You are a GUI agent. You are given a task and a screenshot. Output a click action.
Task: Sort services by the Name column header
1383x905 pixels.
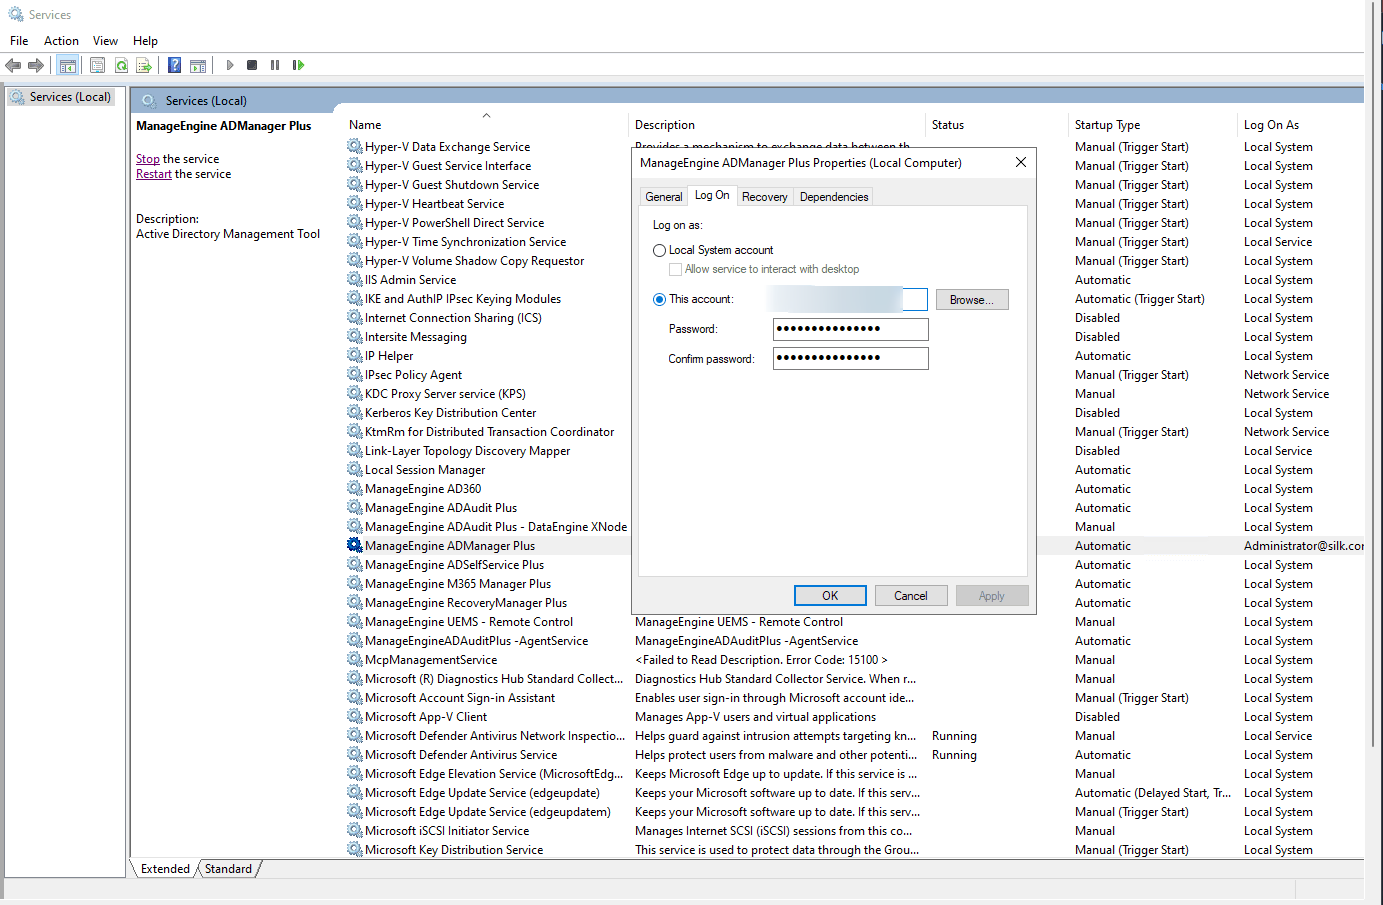pyautogui.click(x=365, y=125)
